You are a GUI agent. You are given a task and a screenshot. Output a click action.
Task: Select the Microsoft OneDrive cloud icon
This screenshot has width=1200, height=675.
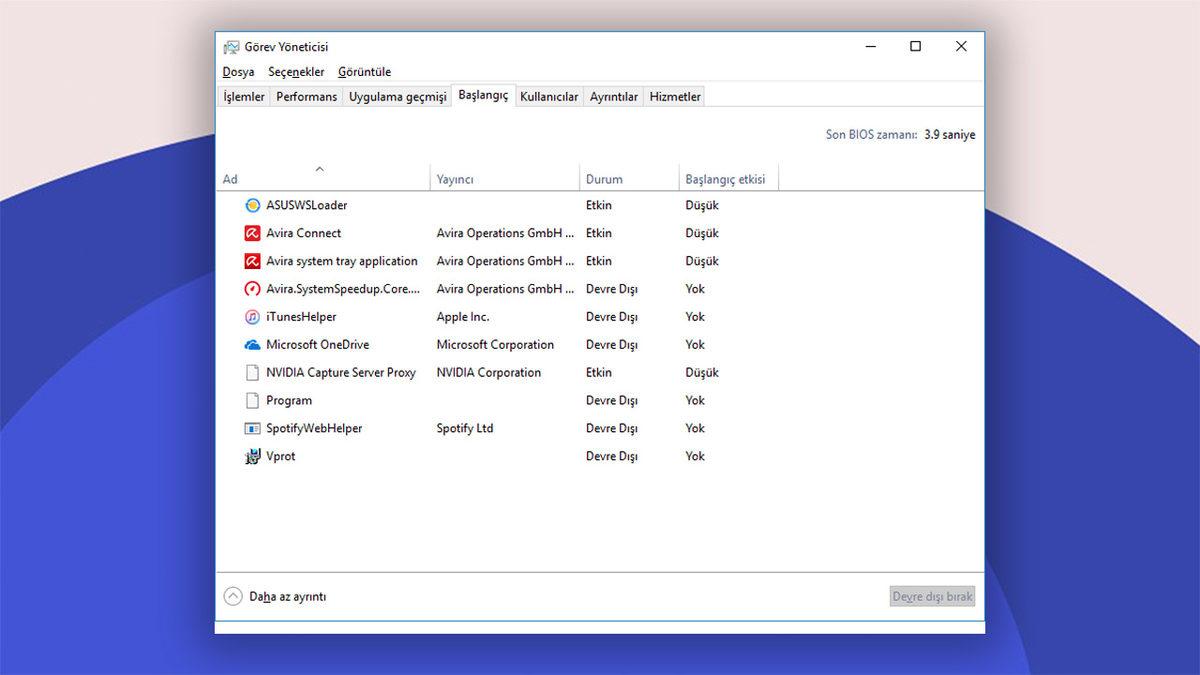(x=253, y=345)
